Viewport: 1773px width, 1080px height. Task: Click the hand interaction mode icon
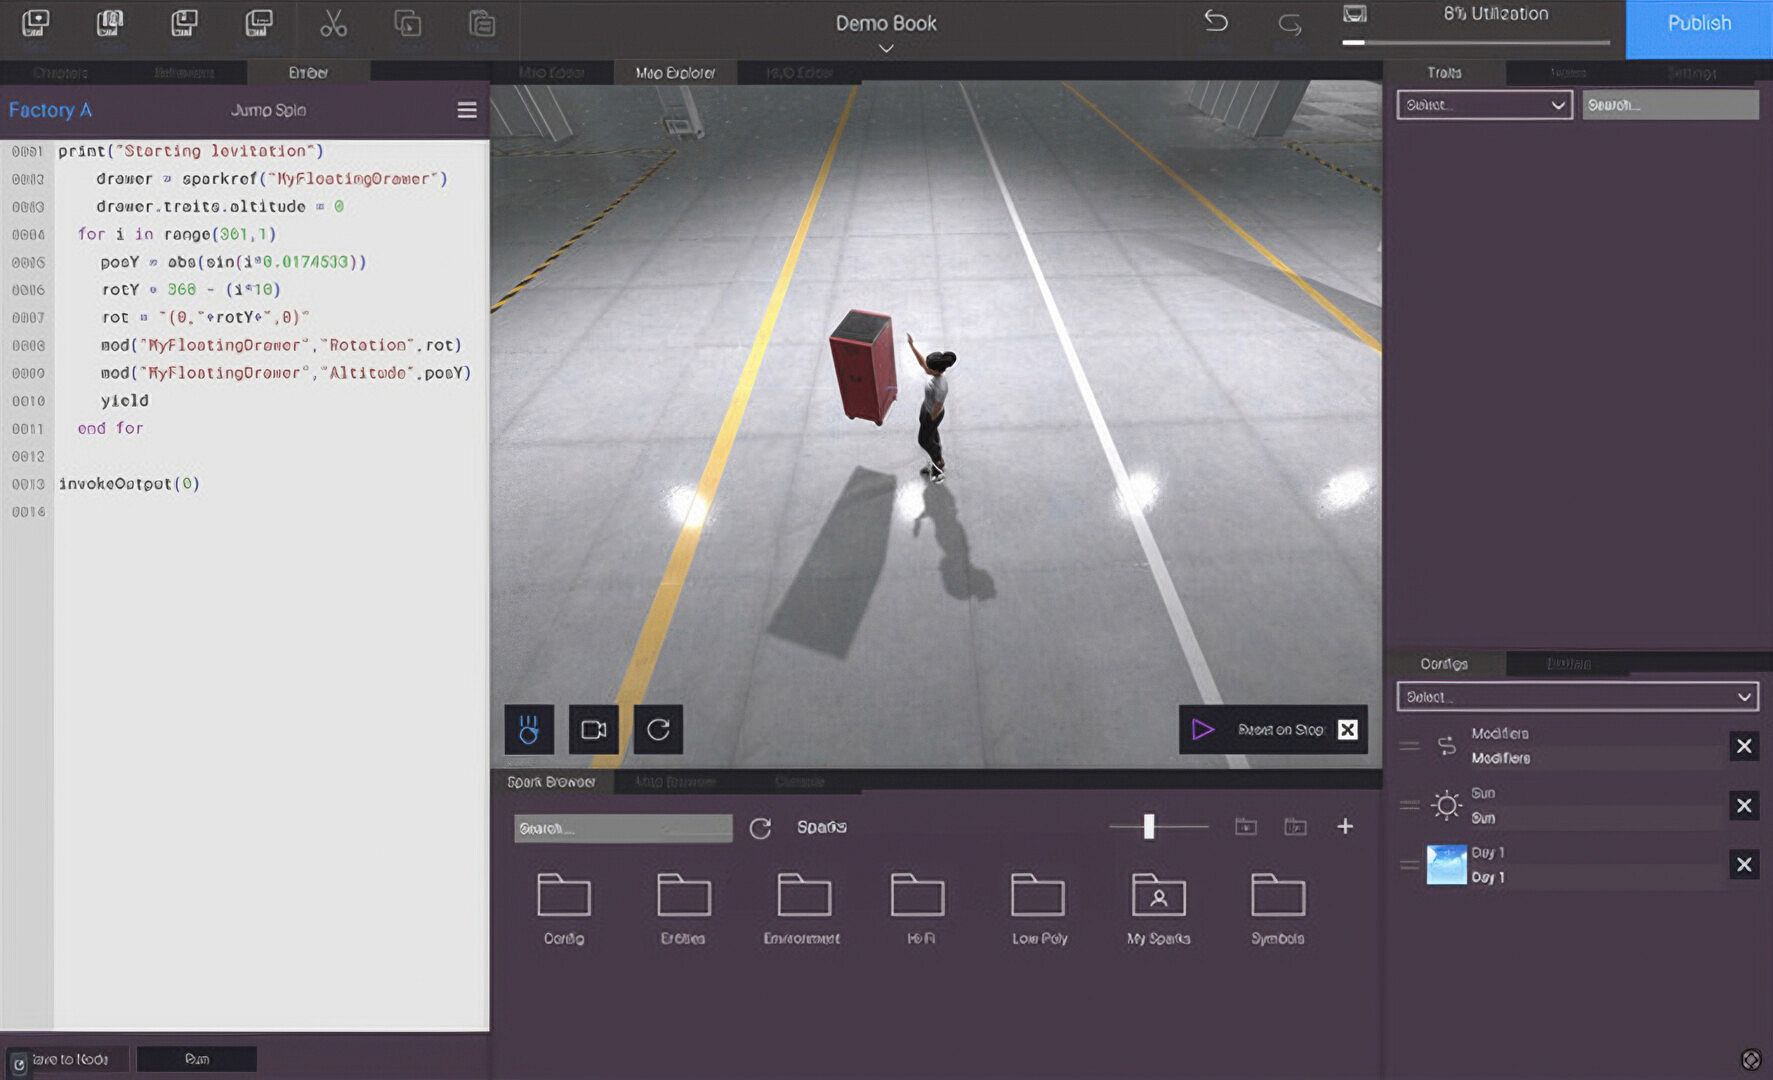click(x=529, y=729)
